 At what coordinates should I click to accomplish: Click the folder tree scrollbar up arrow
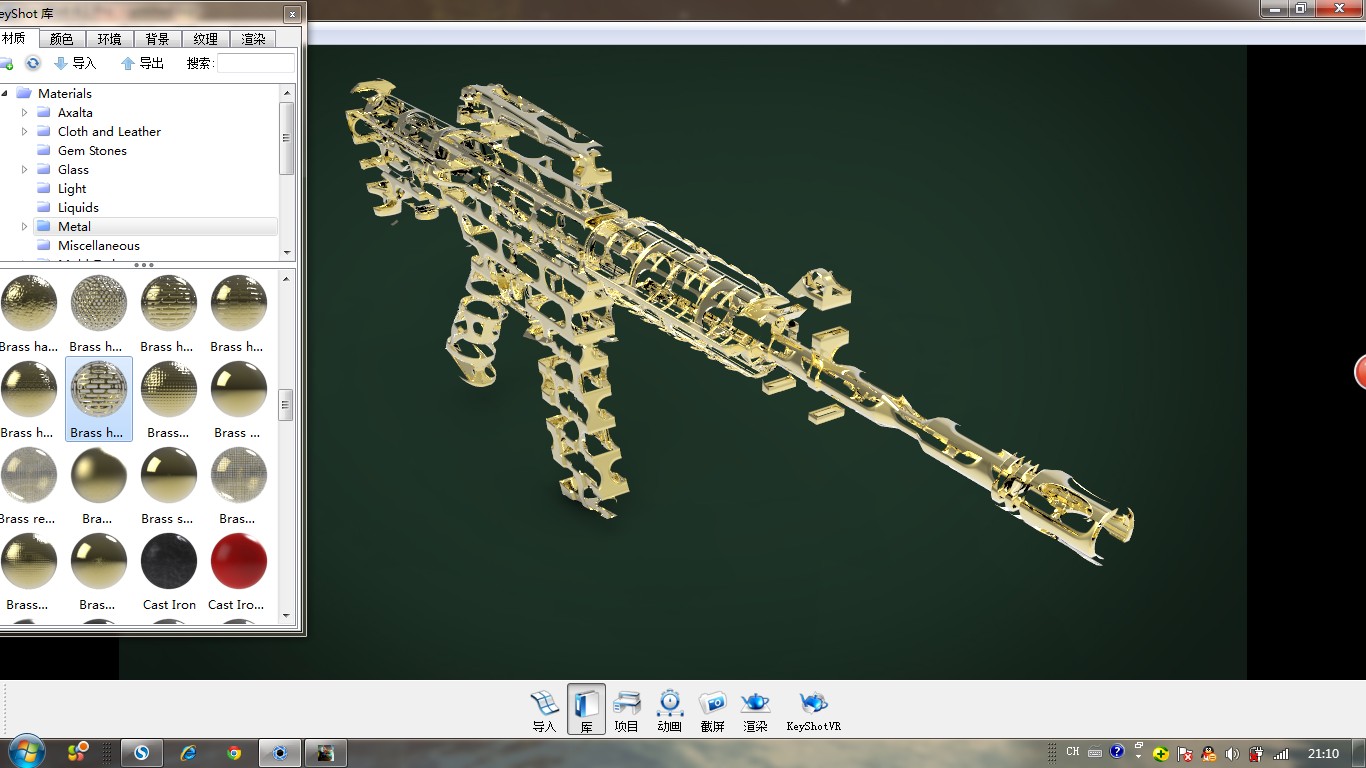point(287,92)
